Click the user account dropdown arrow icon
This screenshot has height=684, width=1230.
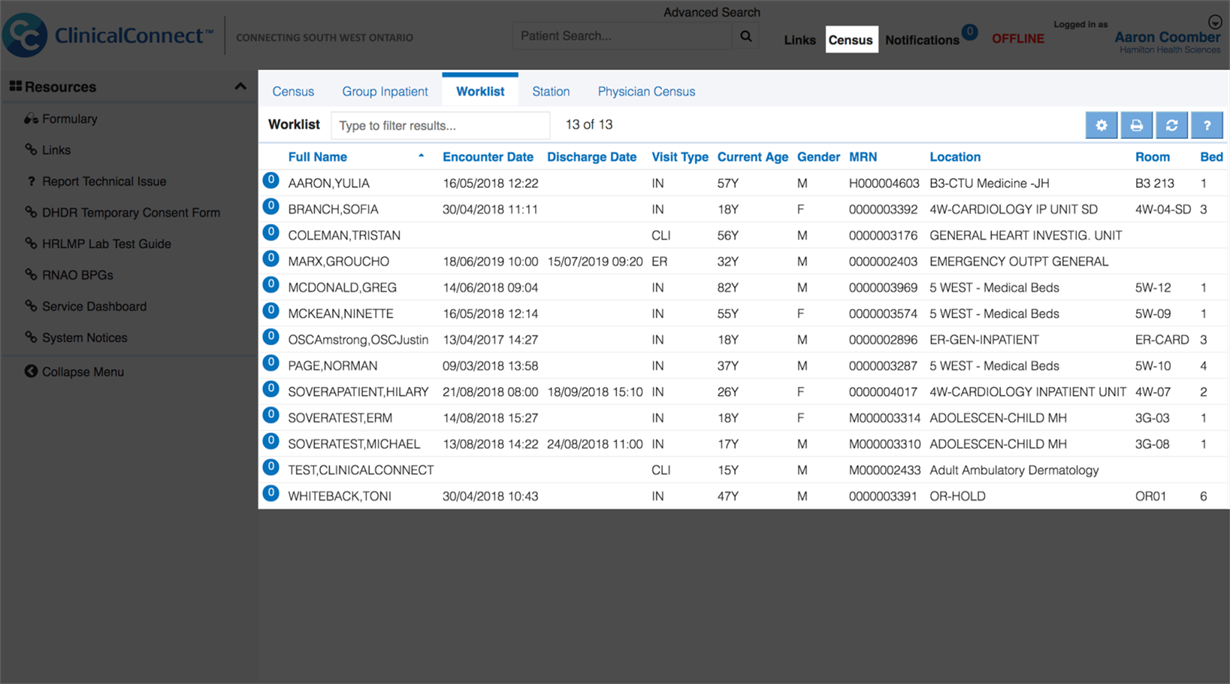point(1215,22)
